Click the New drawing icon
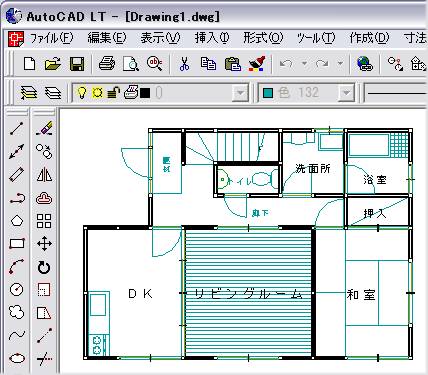The width and height of the screenshot is (428, 375). click(x=30, y=63)
